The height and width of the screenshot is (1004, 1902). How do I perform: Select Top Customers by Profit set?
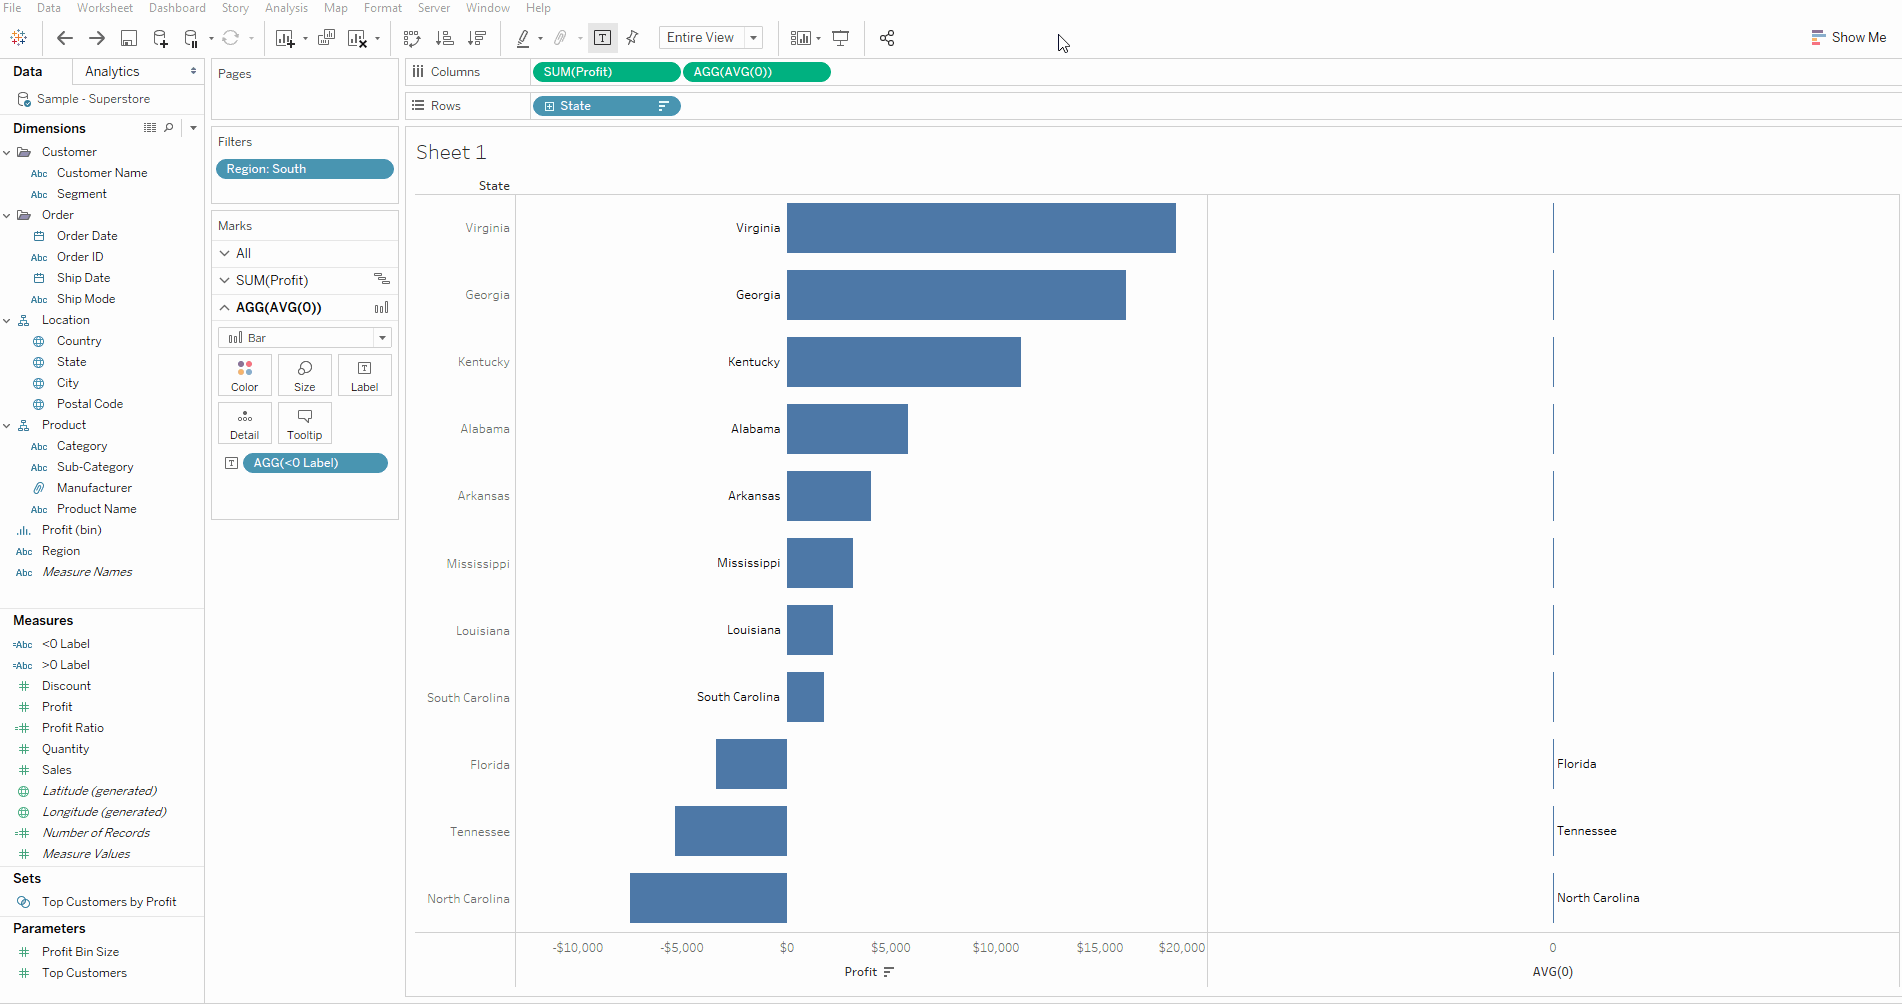(109, 902)
